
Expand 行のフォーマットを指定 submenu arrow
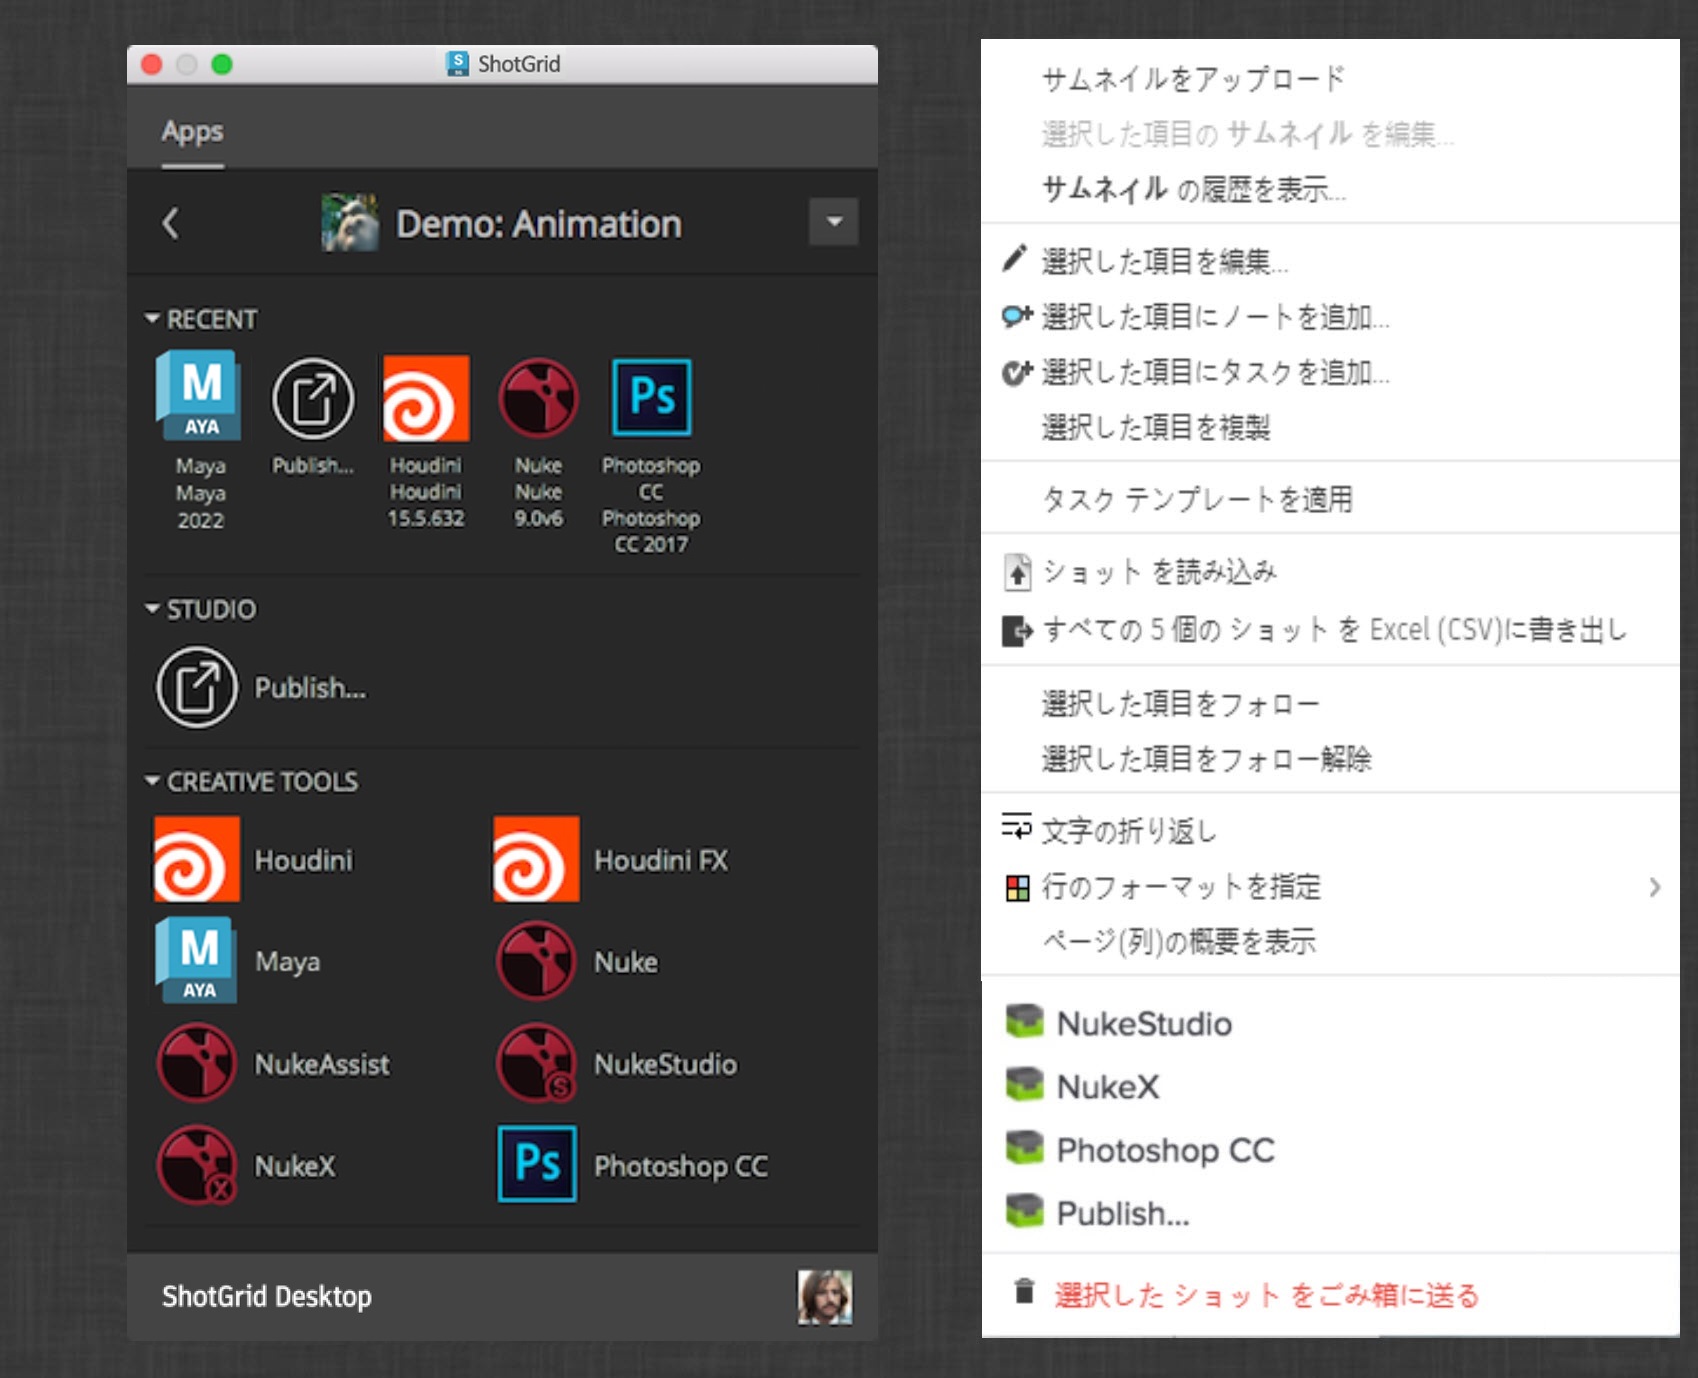(1655, 887)
